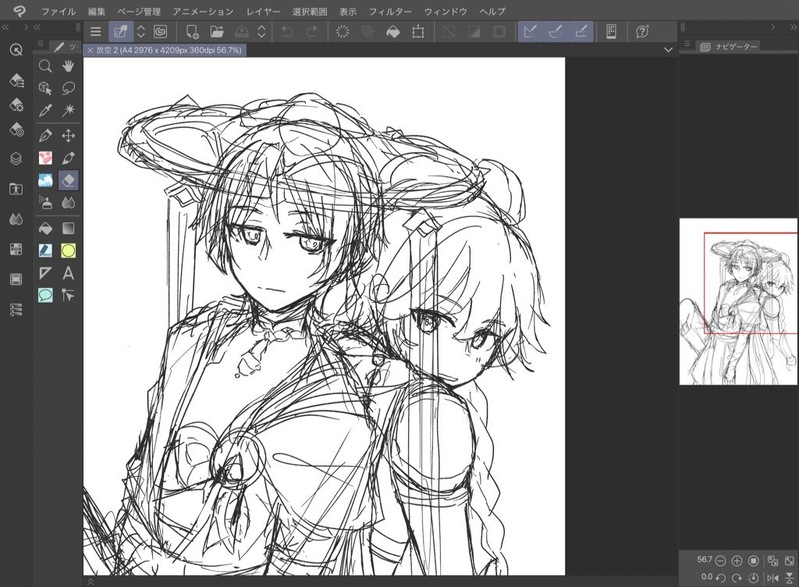Select the pink Decoration tool
Screen dimensions: 799x587
[x=45, y=158]
